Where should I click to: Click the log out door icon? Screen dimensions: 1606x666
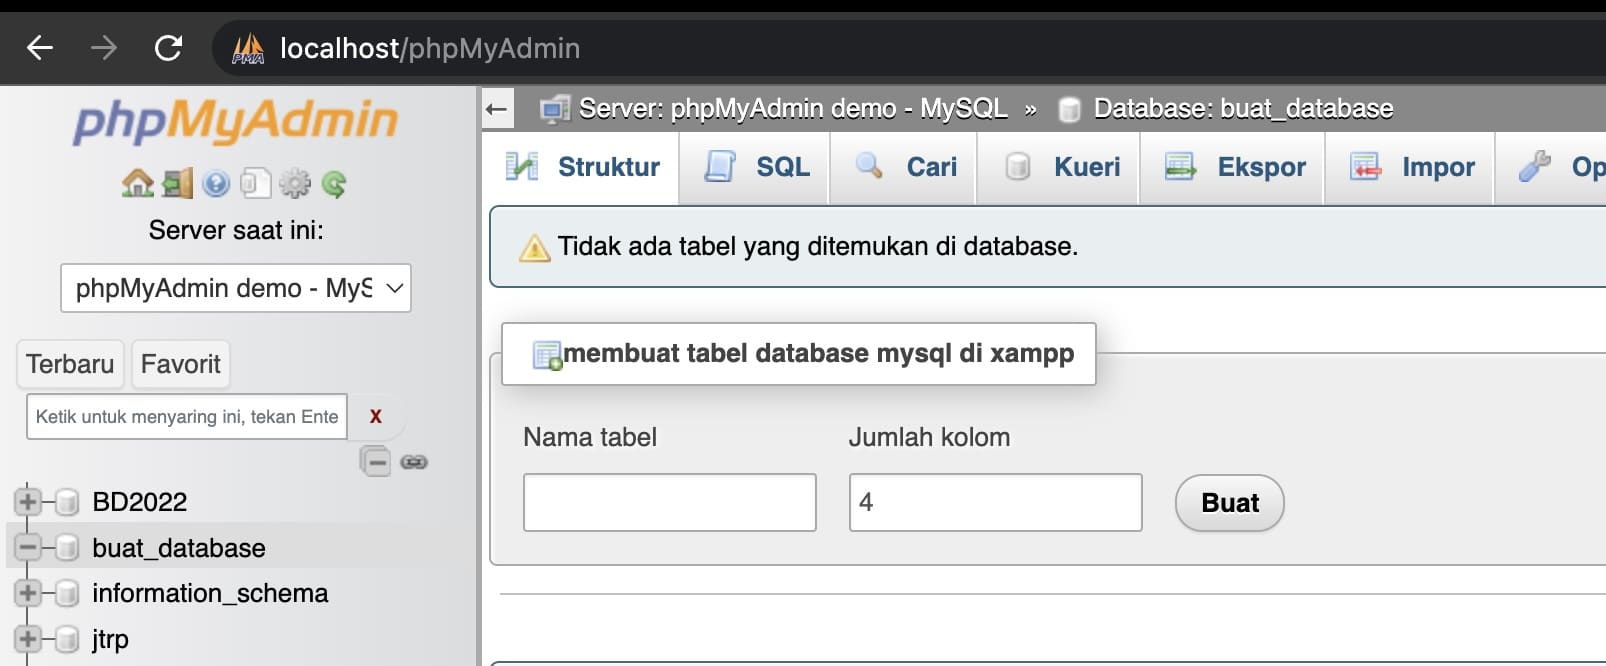[177, 183]
